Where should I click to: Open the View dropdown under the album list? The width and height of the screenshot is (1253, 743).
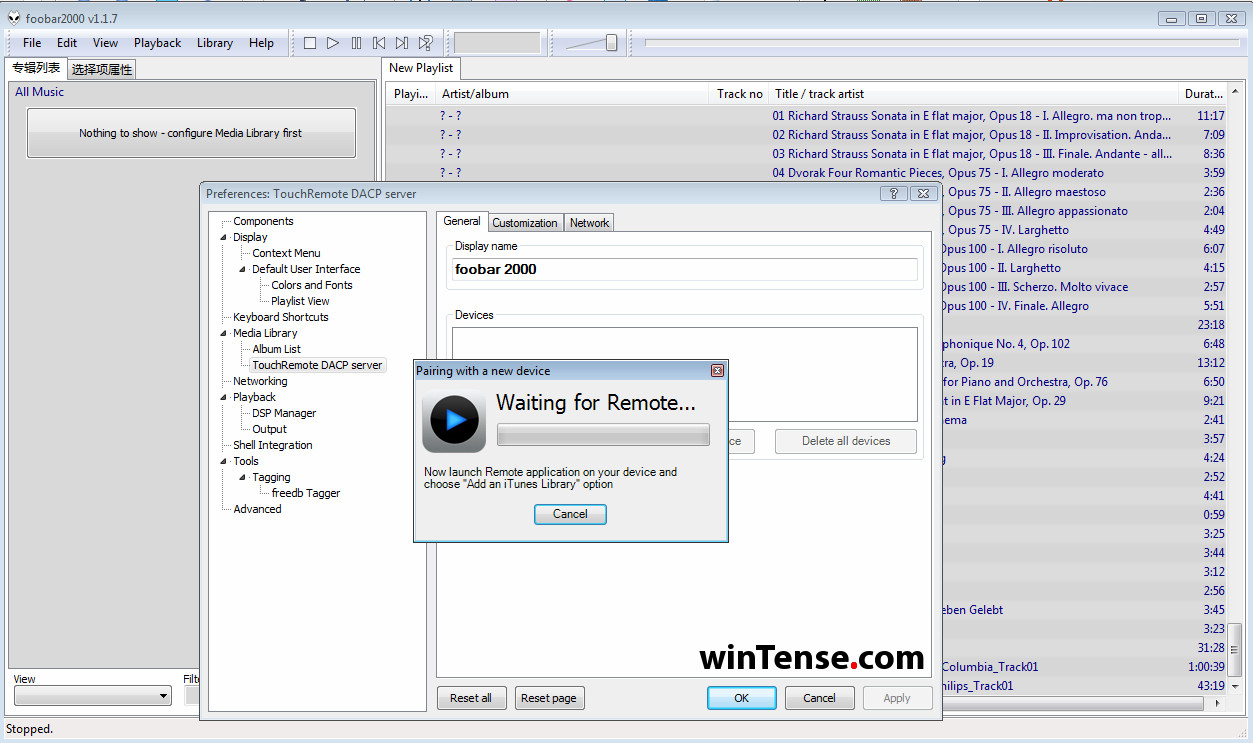pos(92,696)
